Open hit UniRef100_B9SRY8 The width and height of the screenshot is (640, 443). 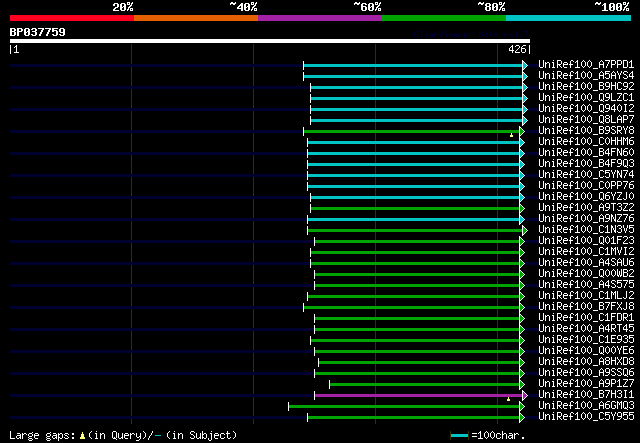click(586, 131)
